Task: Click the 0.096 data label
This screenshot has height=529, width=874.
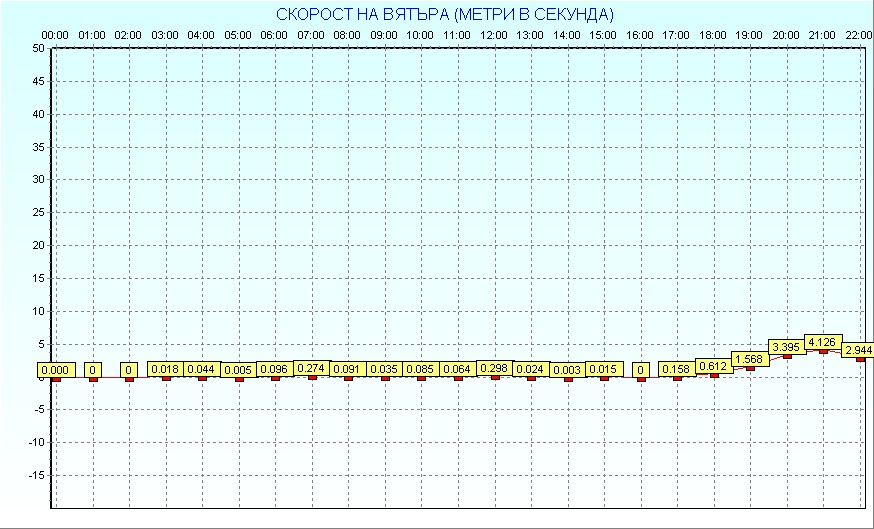Action: (275, 369)
